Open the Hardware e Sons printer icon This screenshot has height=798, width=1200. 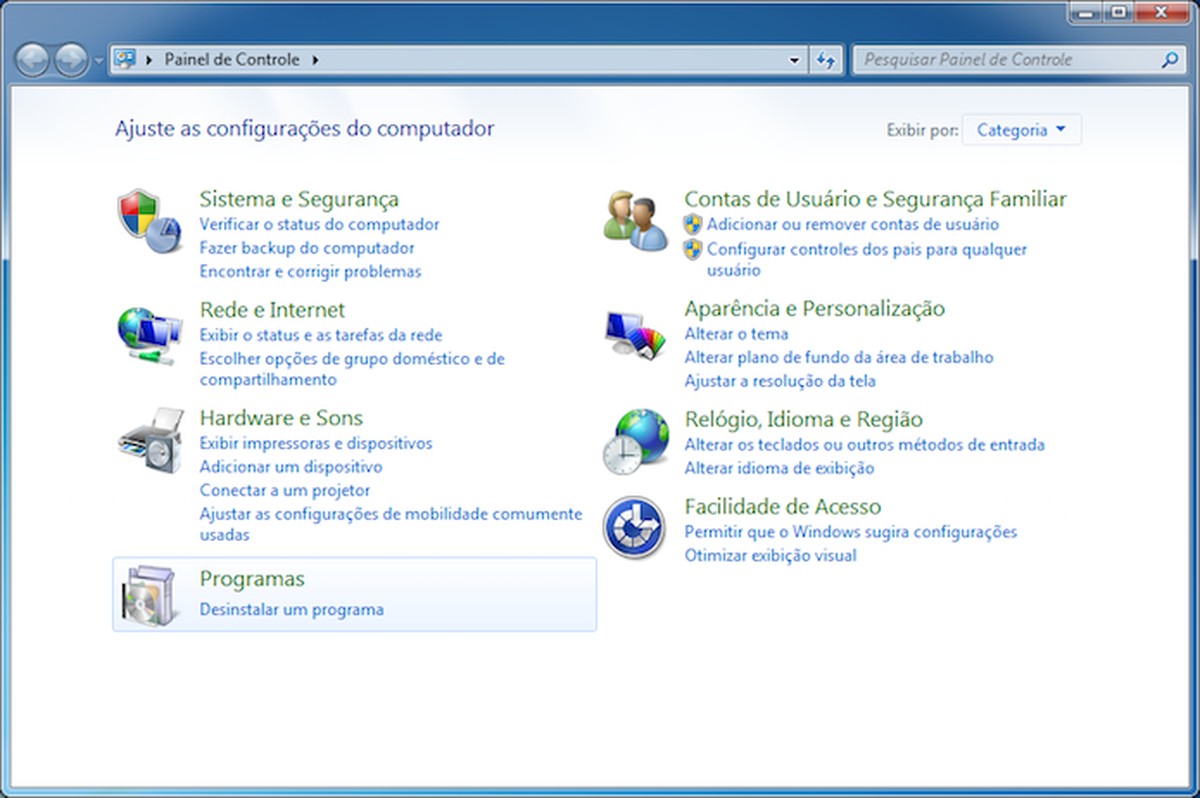[x=151, y=440]
